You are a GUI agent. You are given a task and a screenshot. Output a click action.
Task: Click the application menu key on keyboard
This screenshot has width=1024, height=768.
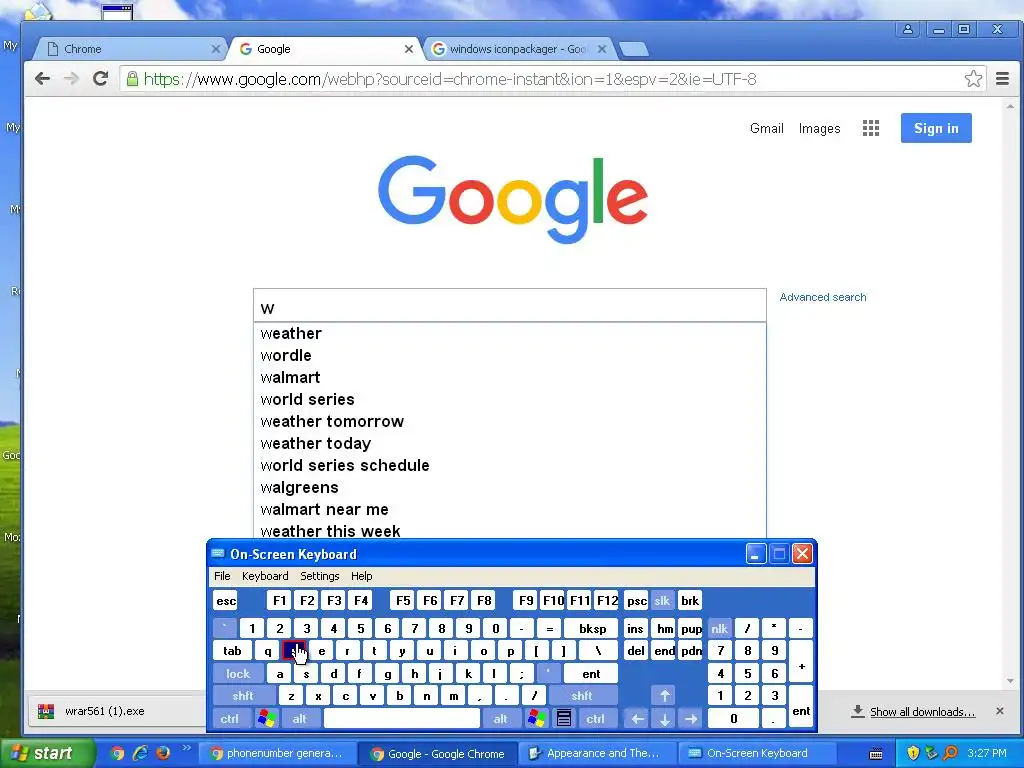[x=564, y=718]
